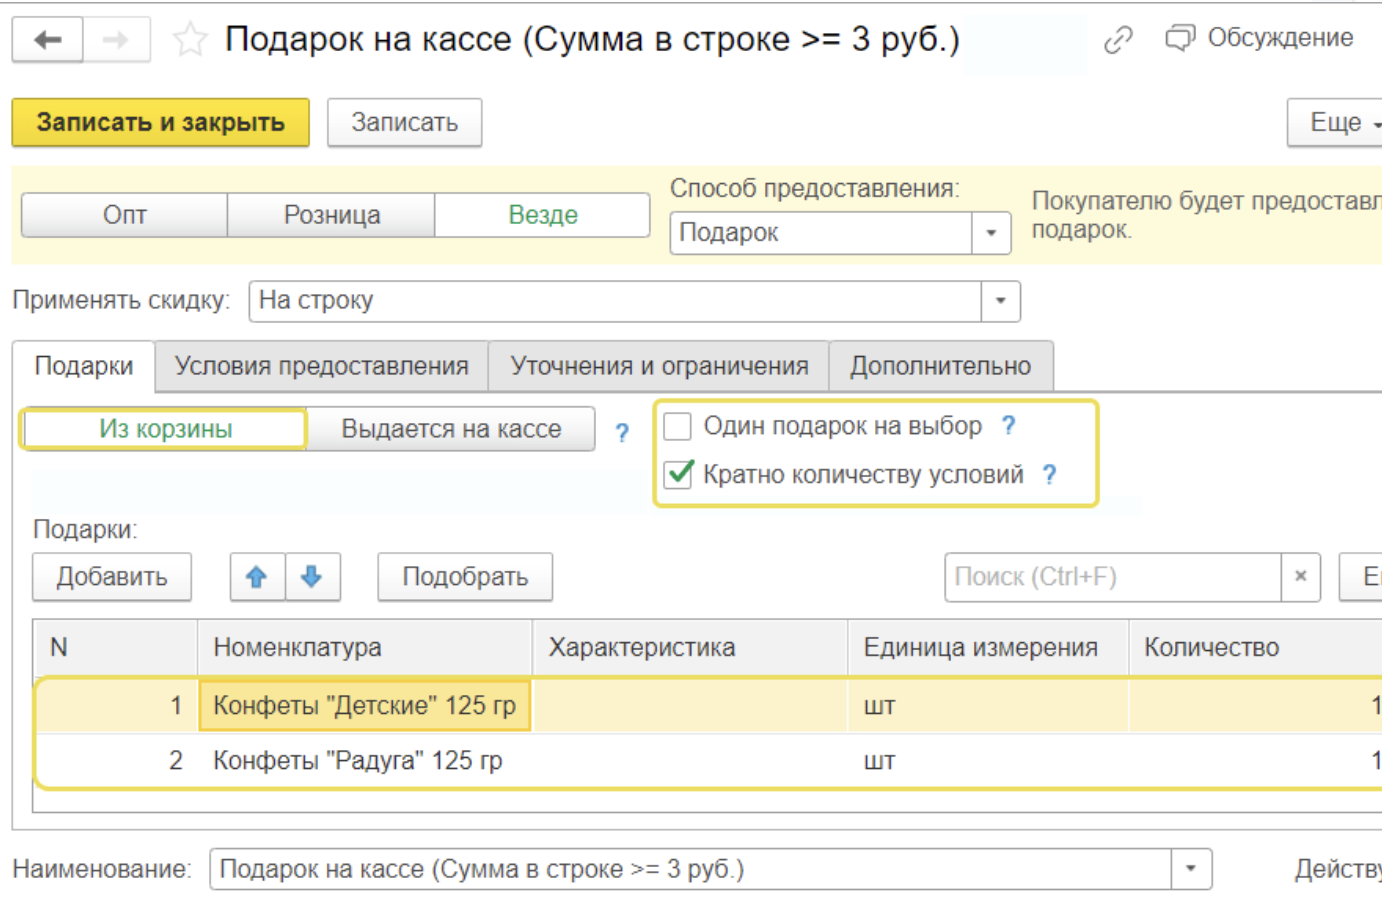Enable Один подарок на выбор checkbox

click(678, 427)
